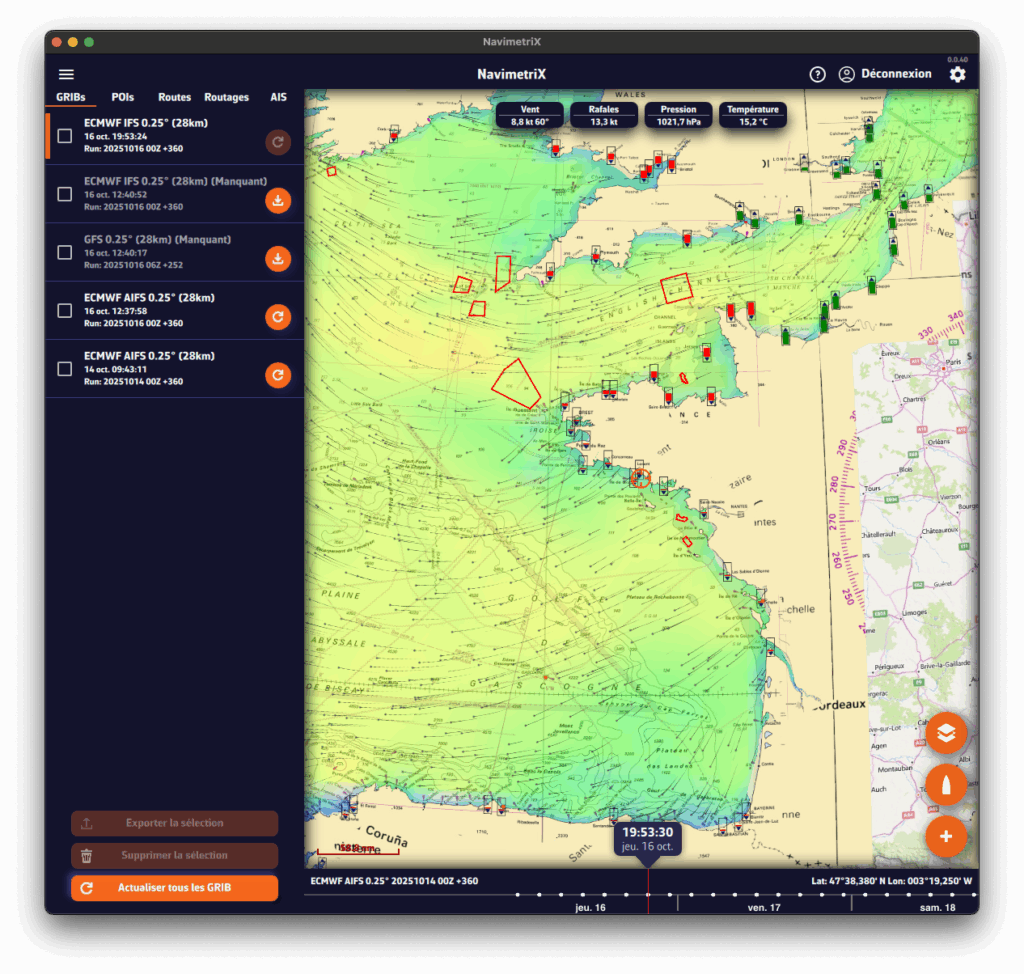The width and height of the screenshot is (1024, 974).
Task: Open the help question mark icon
Action: pyautogui.click(x=817, y=74)
